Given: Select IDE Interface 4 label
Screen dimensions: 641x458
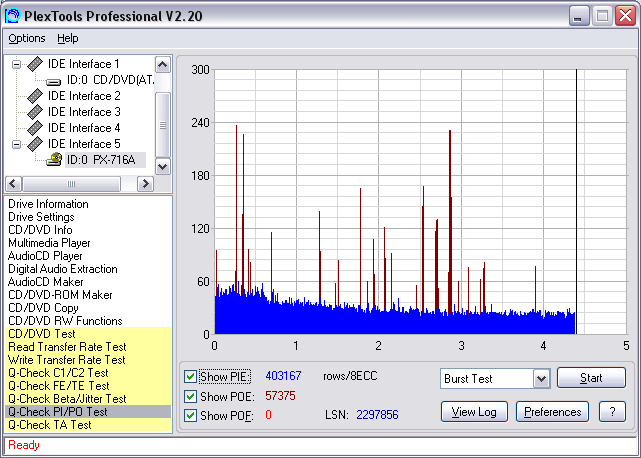Looking at the screenshot, I should click(x=84, y=128).
